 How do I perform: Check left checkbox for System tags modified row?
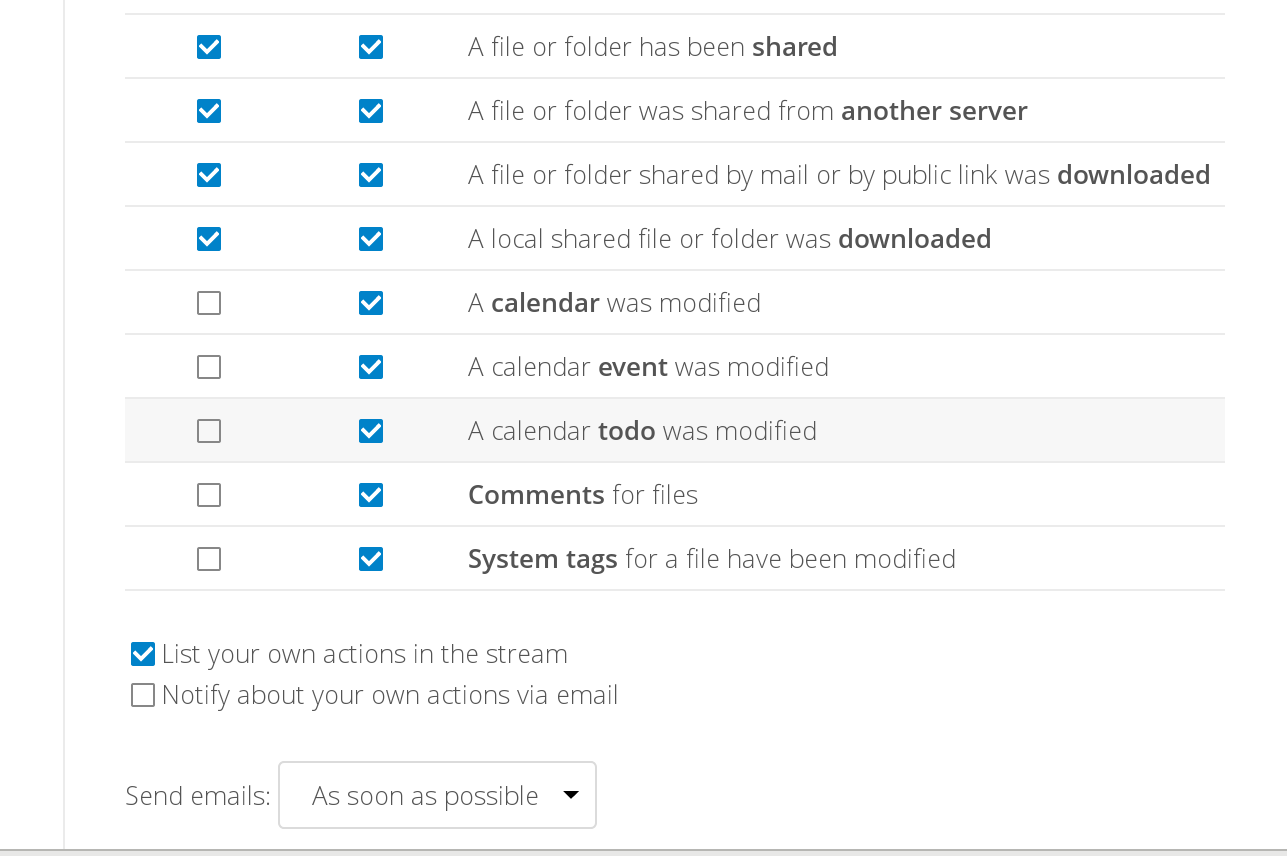pos(209,559)
